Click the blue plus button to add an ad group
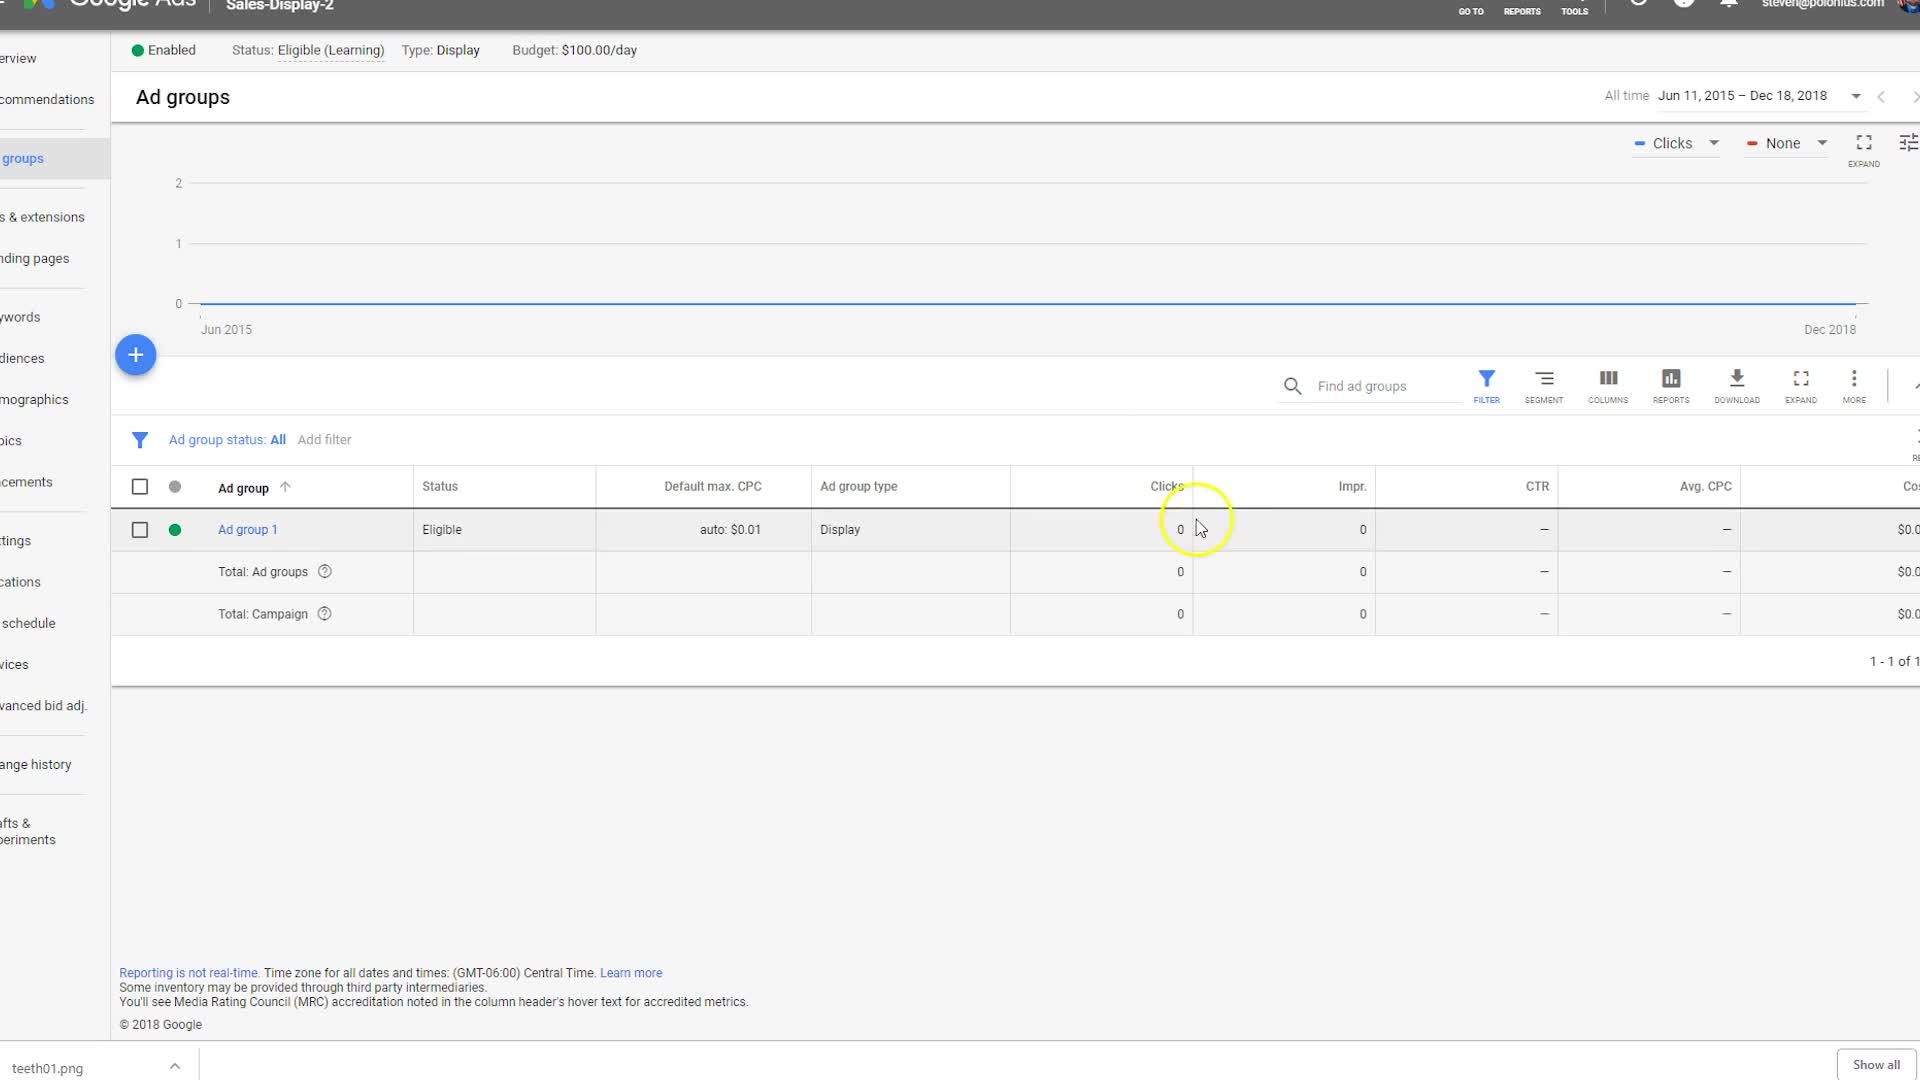 coord(135,355)
